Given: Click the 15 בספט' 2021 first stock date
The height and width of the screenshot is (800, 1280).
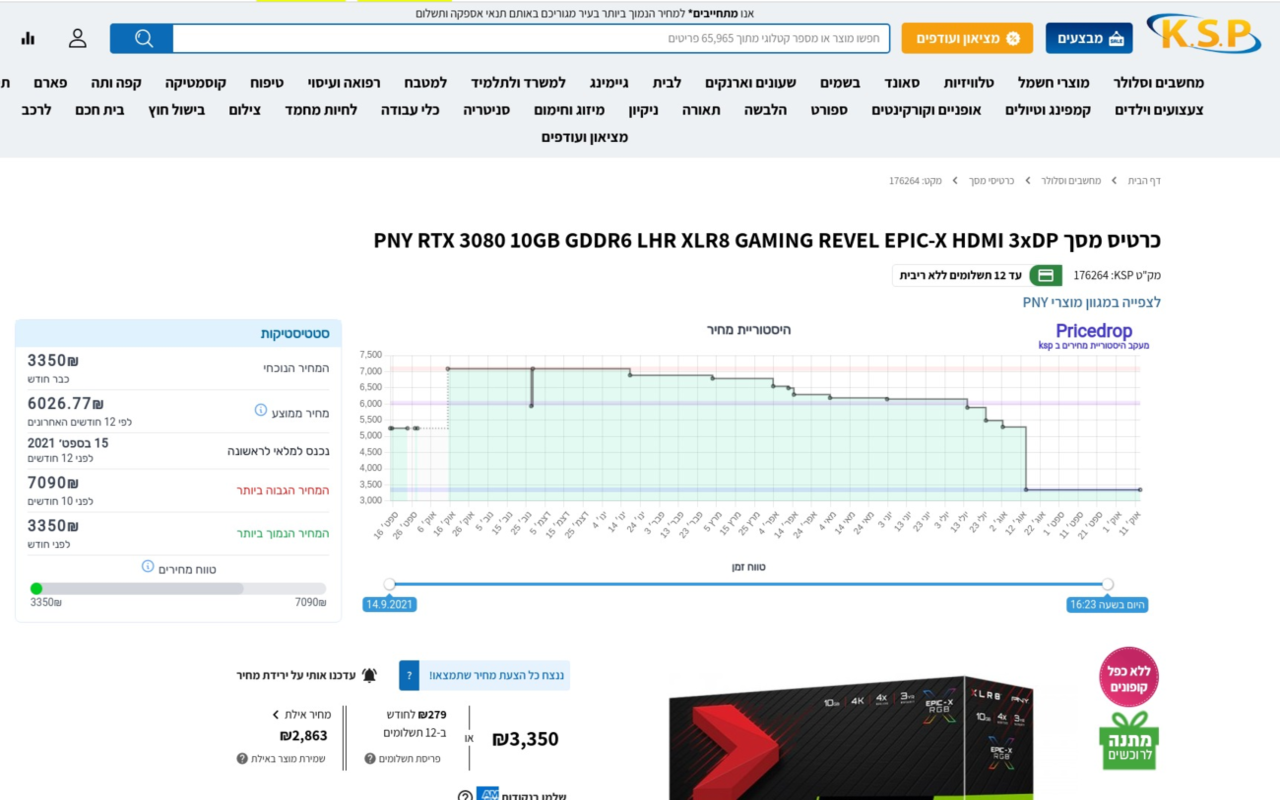Looking at the screenshot, I should pos(68,443).
